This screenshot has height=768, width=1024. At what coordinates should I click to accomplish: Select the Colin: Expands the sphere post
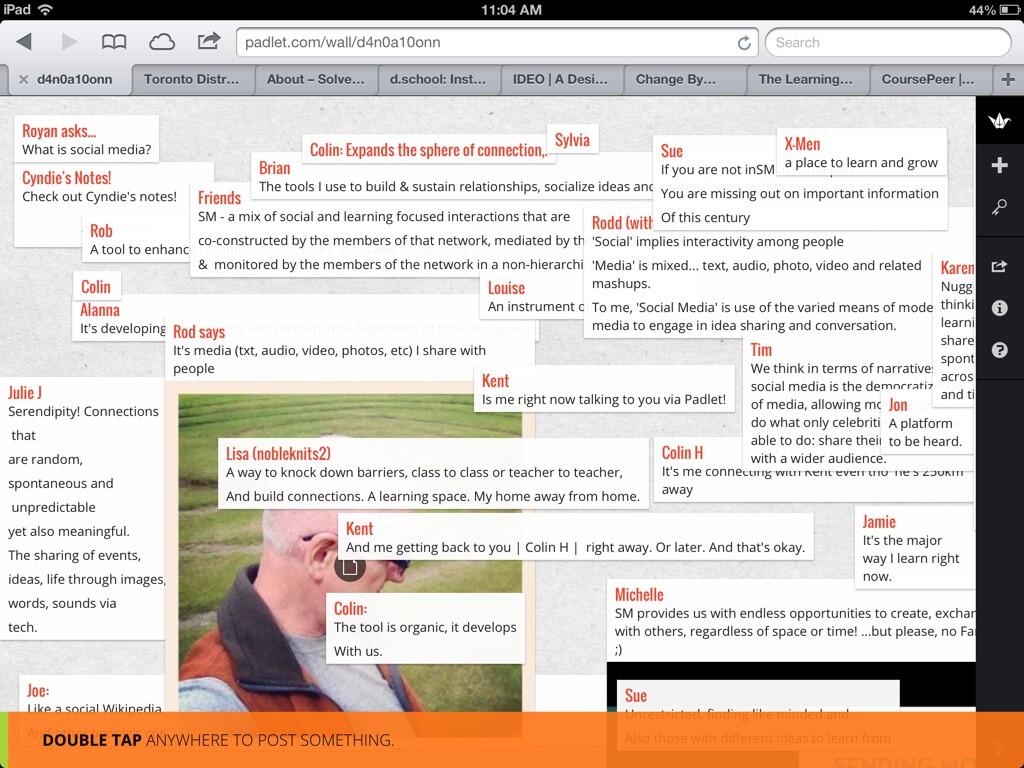(x=428, y=150)
